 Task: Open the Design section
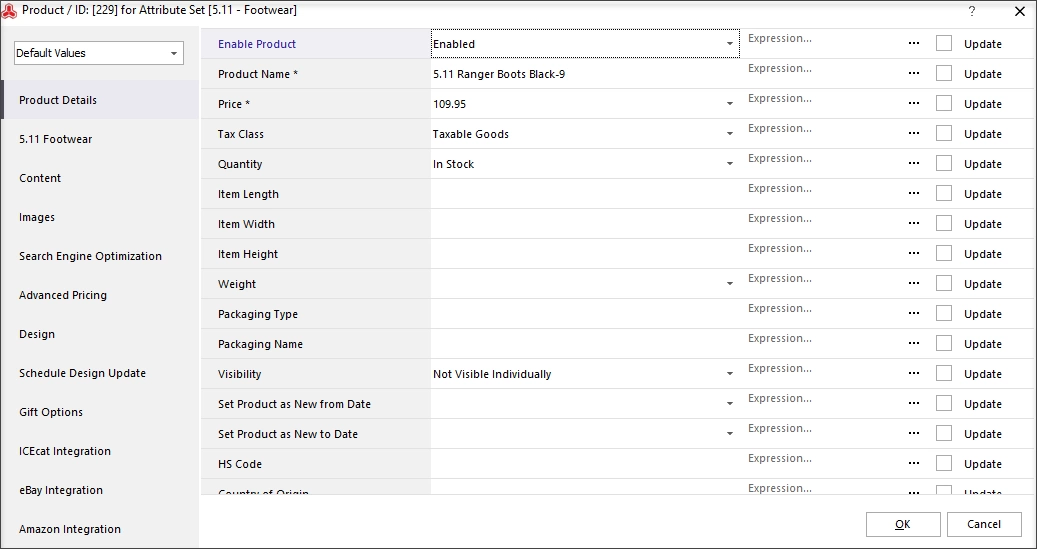point(100,334)
